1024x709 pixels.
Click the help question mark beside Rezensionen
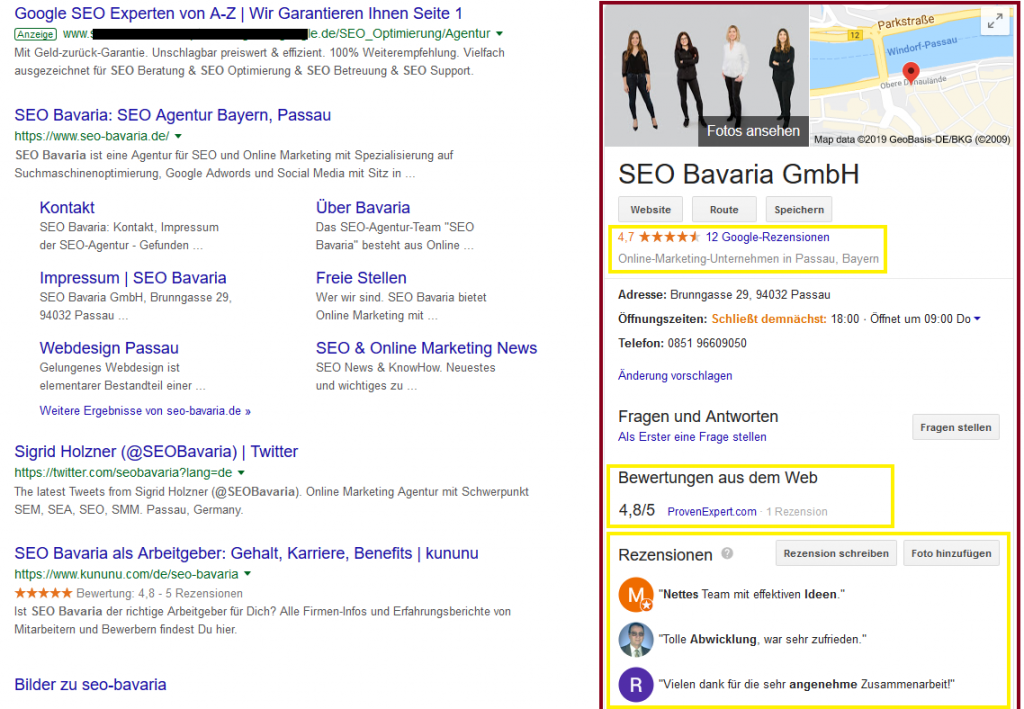[x=727, y=554]
